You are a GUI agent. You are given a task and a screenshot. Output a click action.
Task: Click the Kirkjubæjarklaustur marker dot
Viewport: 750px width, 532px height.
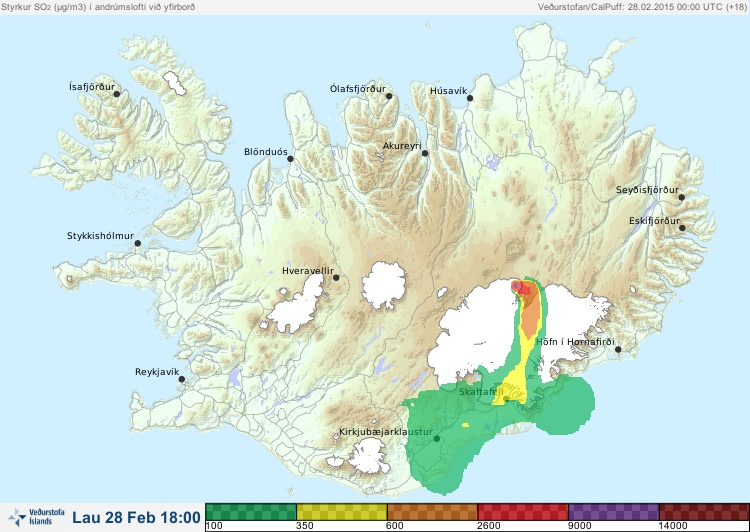click(436, 438)
